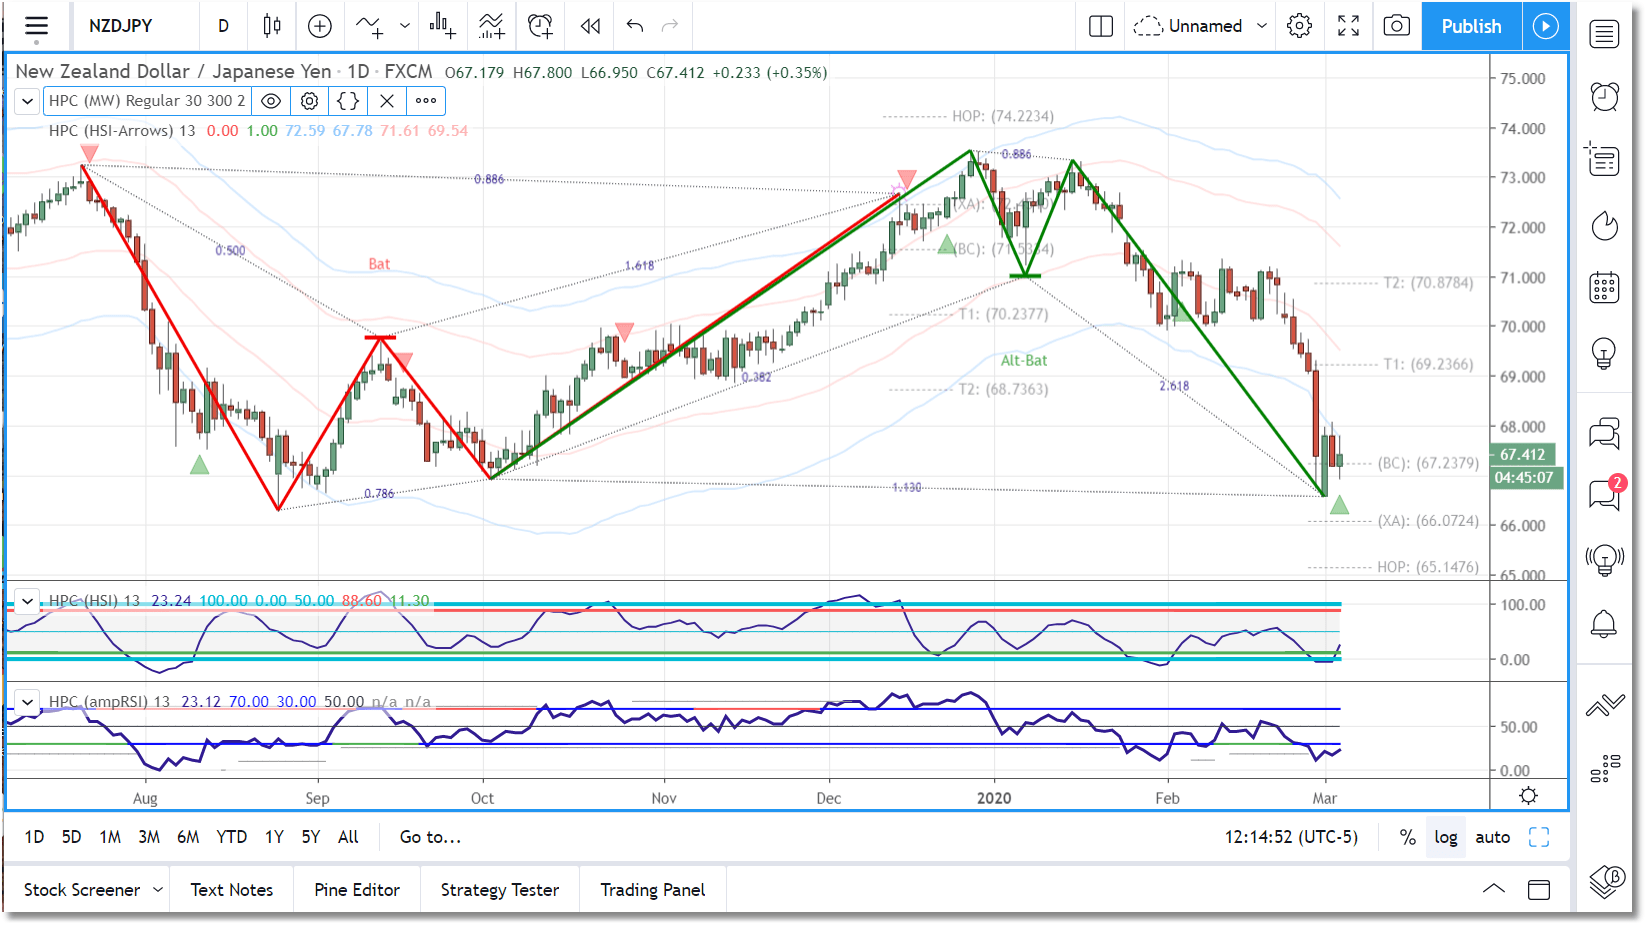Open the economic calendar panel
The image size is (1646, 926).
tap(1605, 288)
